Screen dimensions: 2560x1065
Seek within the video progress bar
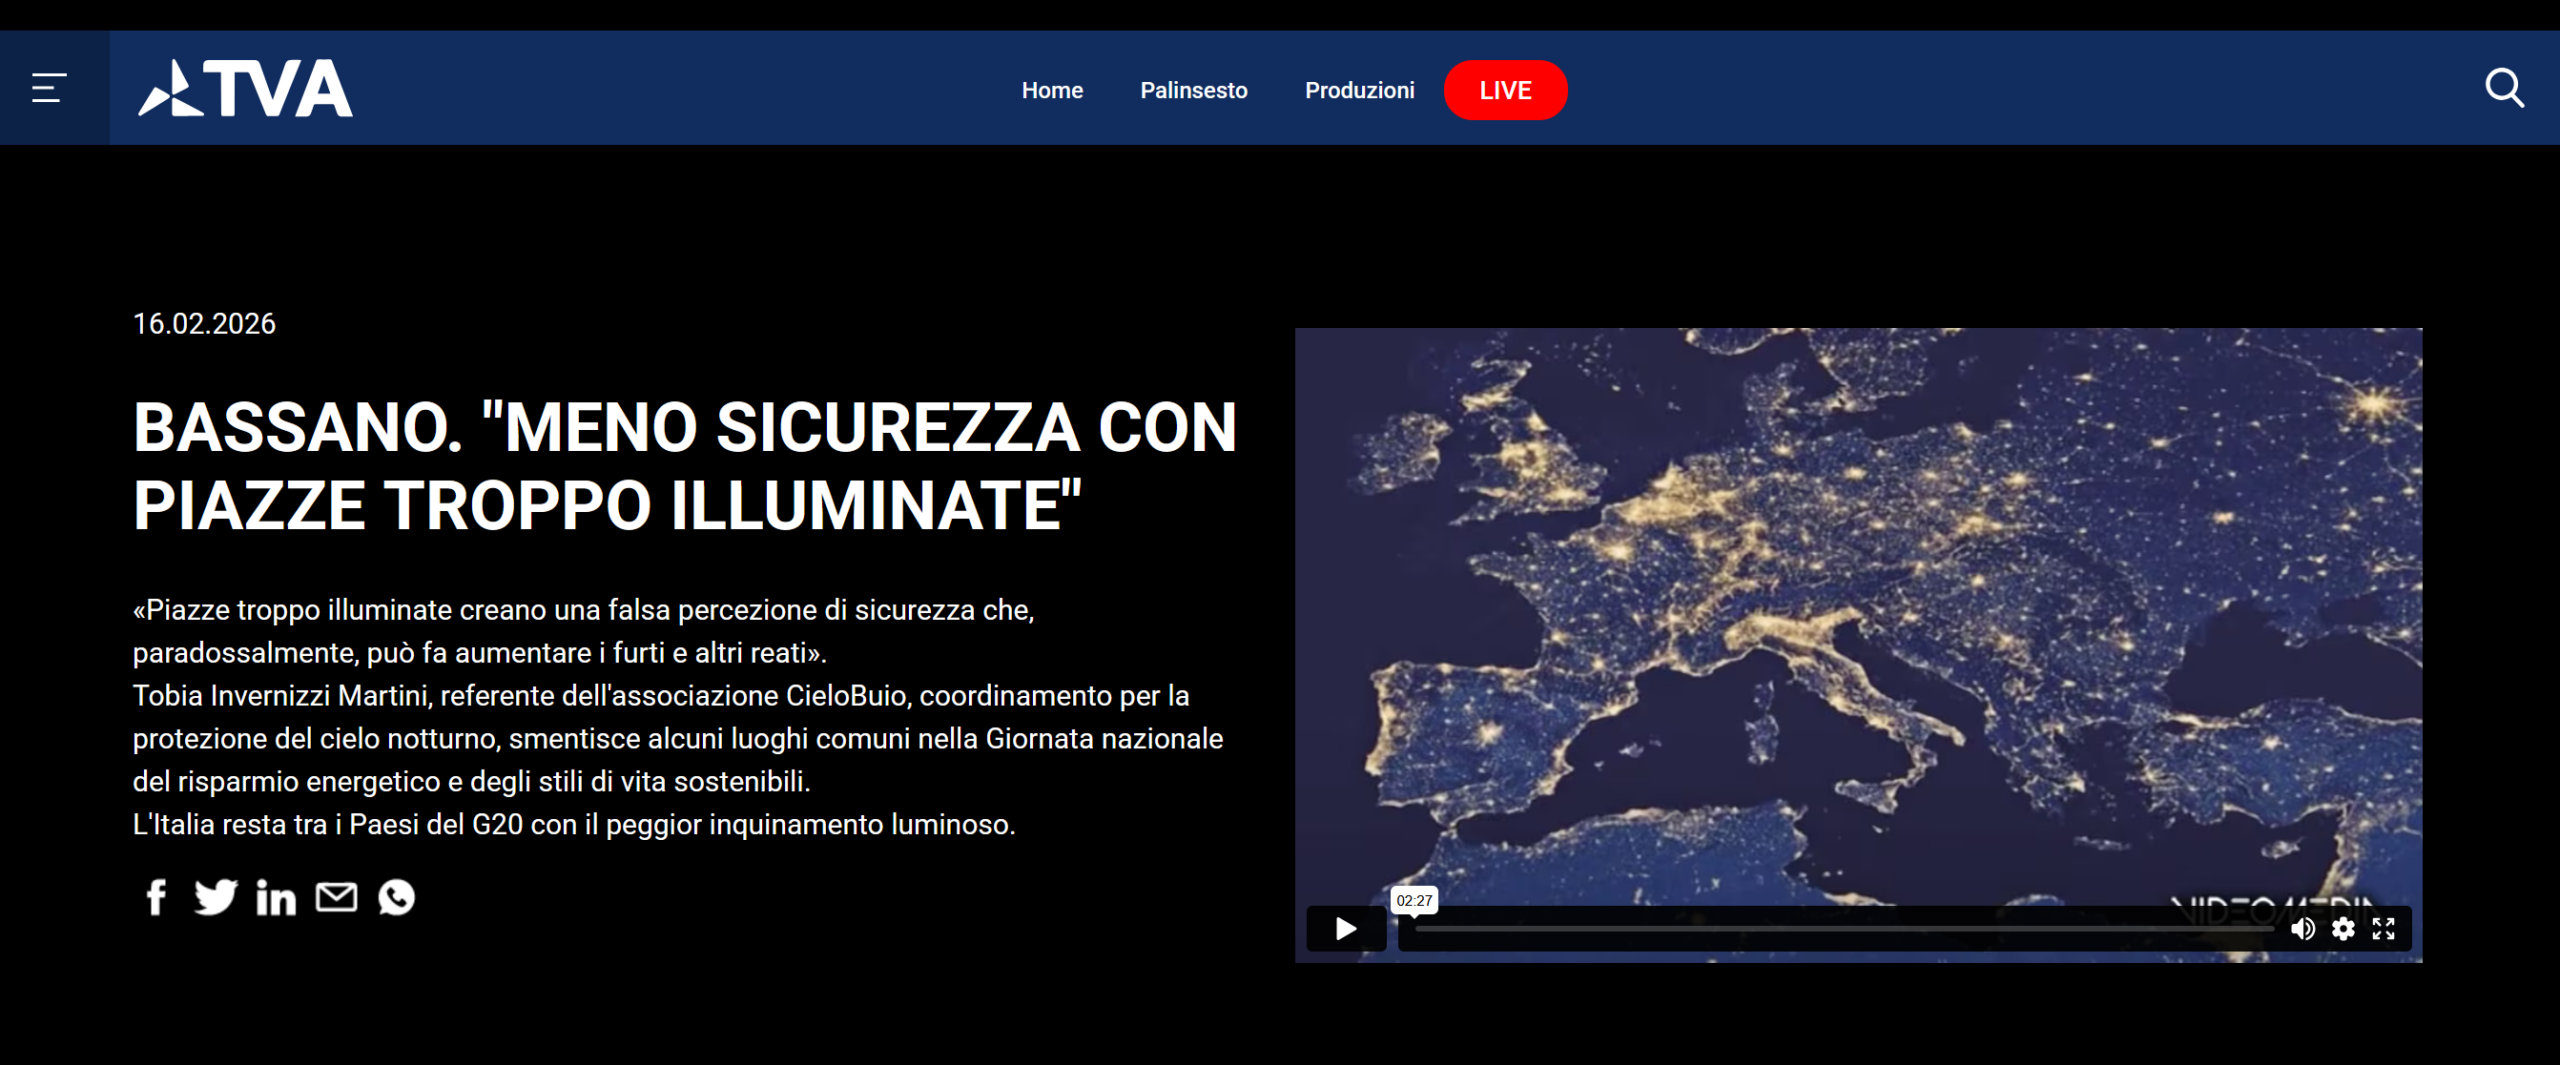(x=1843, y=929)
